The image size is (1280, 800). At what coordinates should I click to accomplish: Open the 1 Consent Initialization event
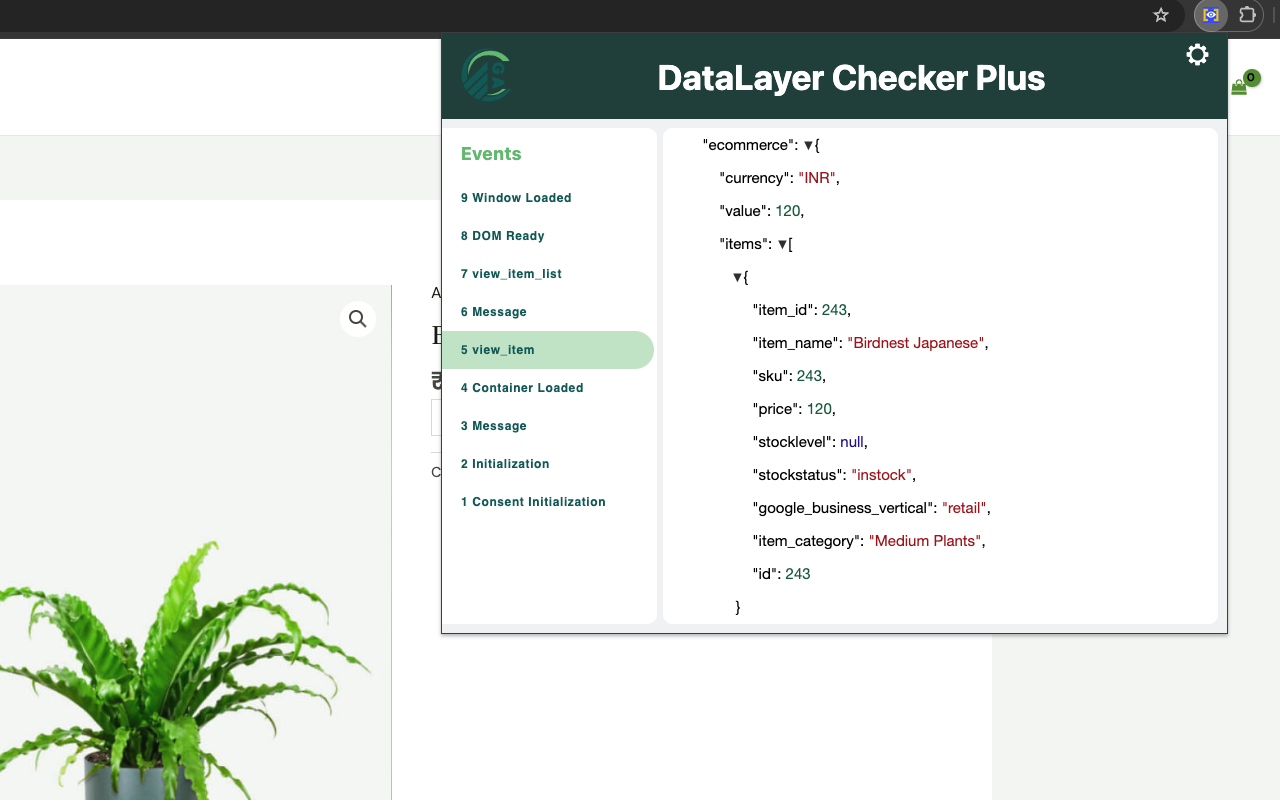[532, 501]
